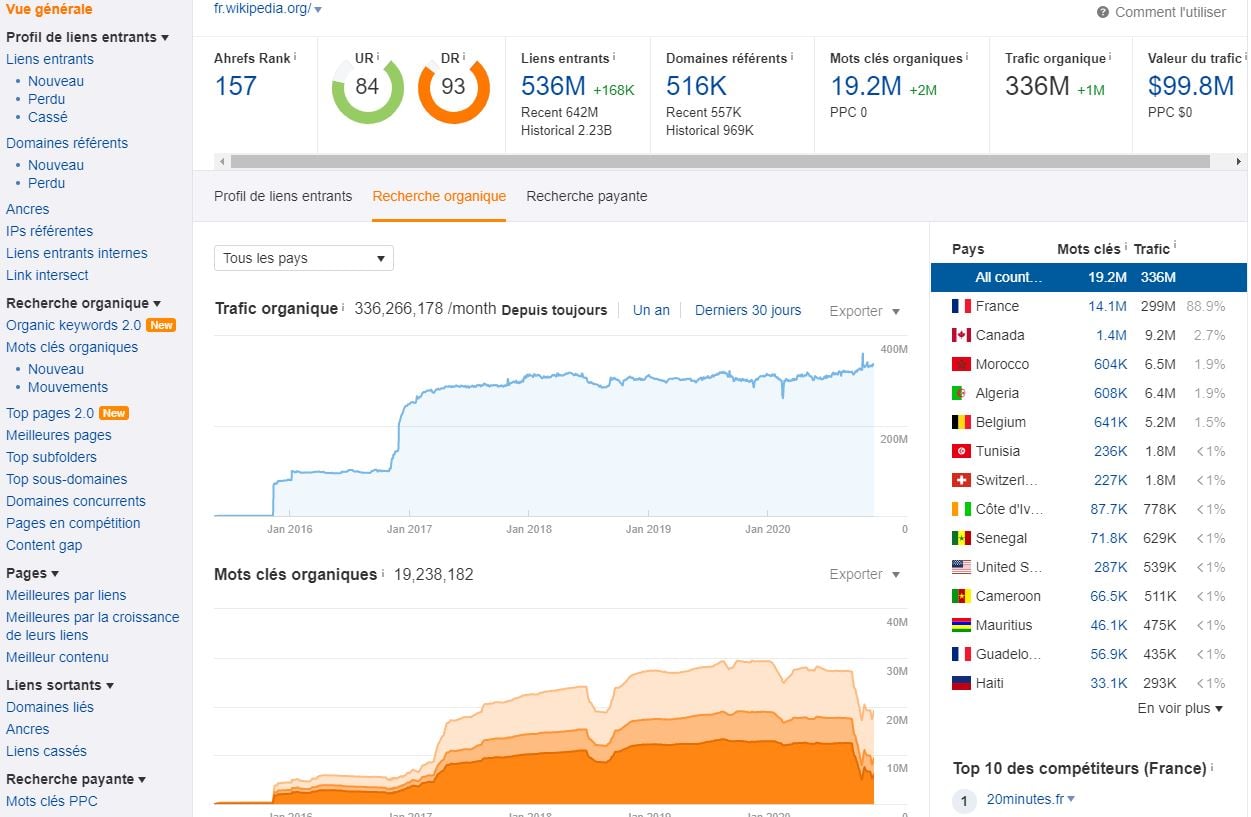Open Exporter menu for Trafic organique chart

pyautogui.click(x=865, y=311)
